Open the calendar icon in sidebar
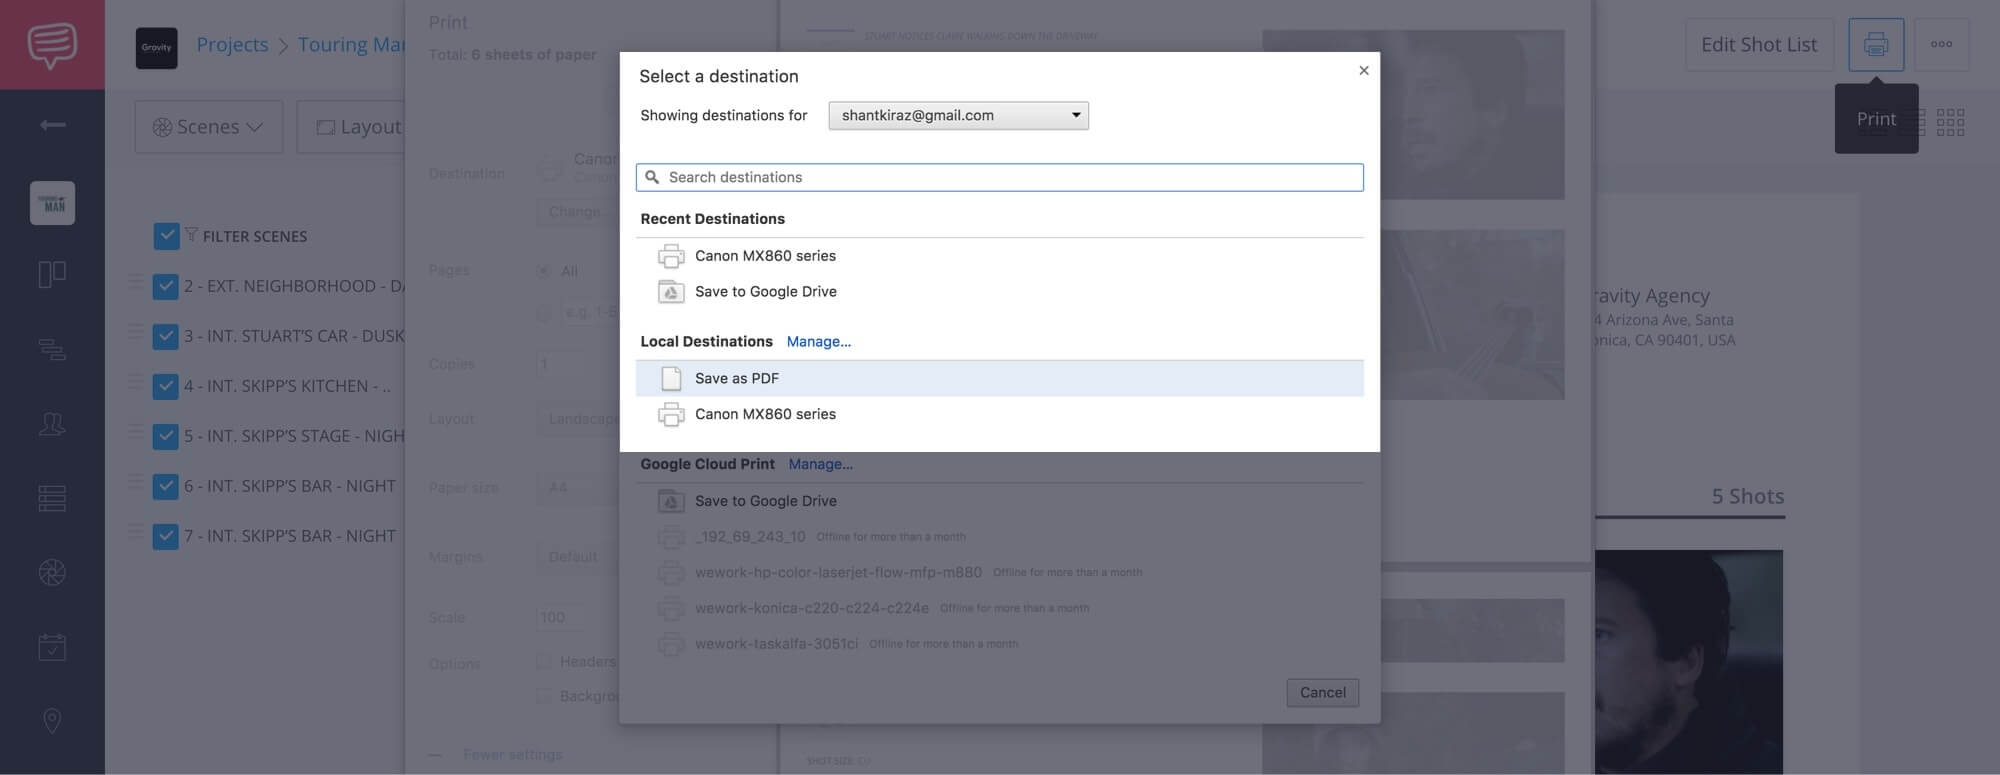 tap(52, 647)
